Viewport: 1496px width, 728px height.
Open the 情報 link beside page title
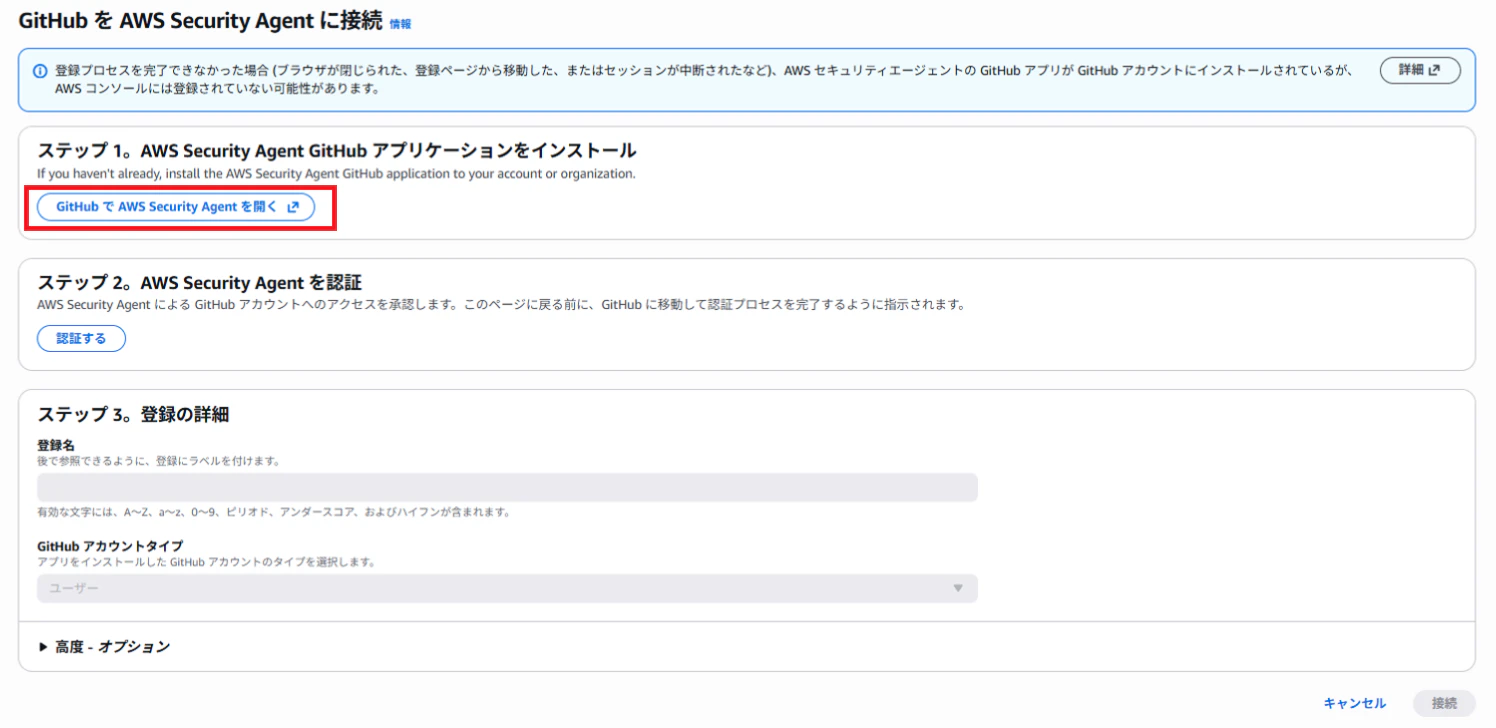[x=400, y=24]
